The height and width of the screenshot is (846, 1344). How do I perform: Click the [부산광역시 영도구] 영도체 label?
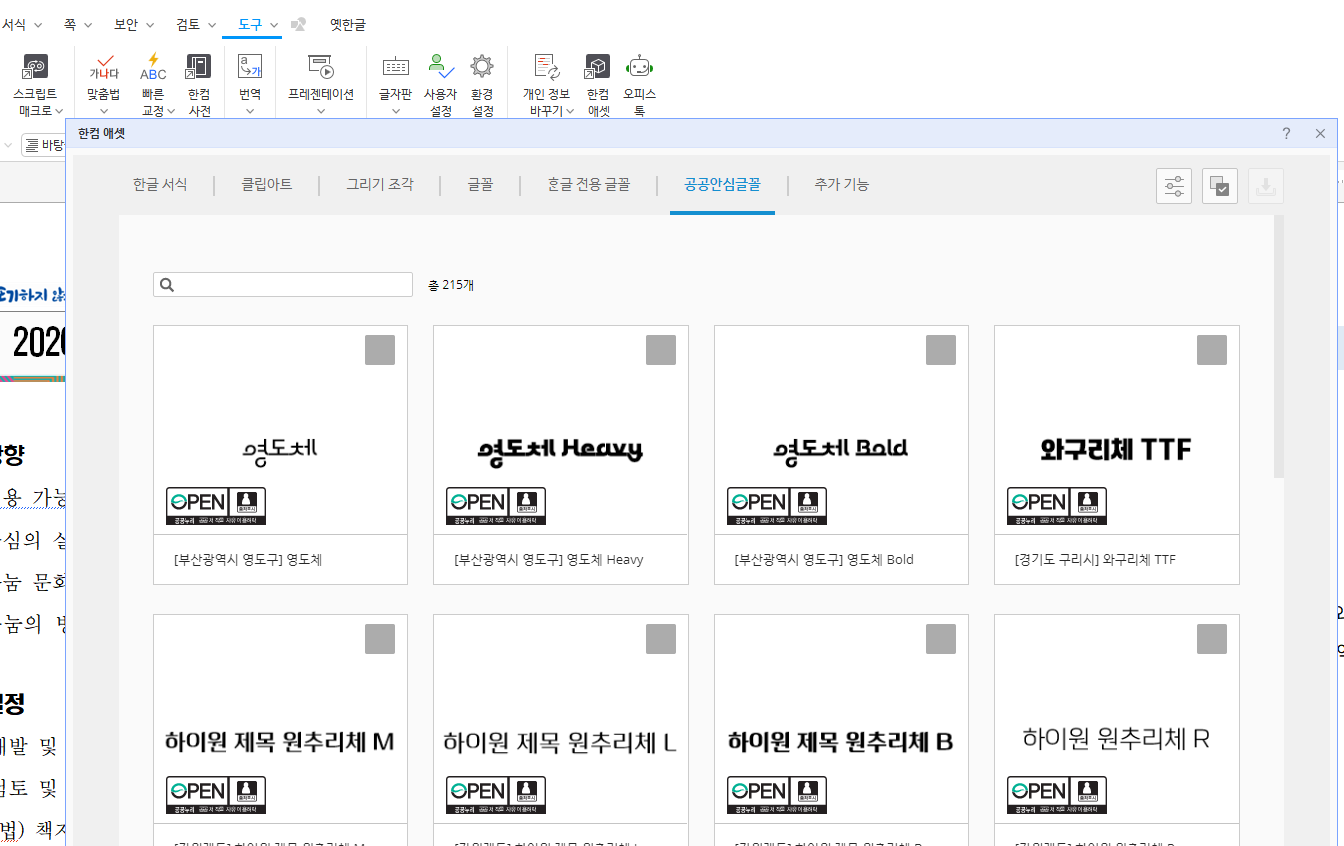[248, 560]
